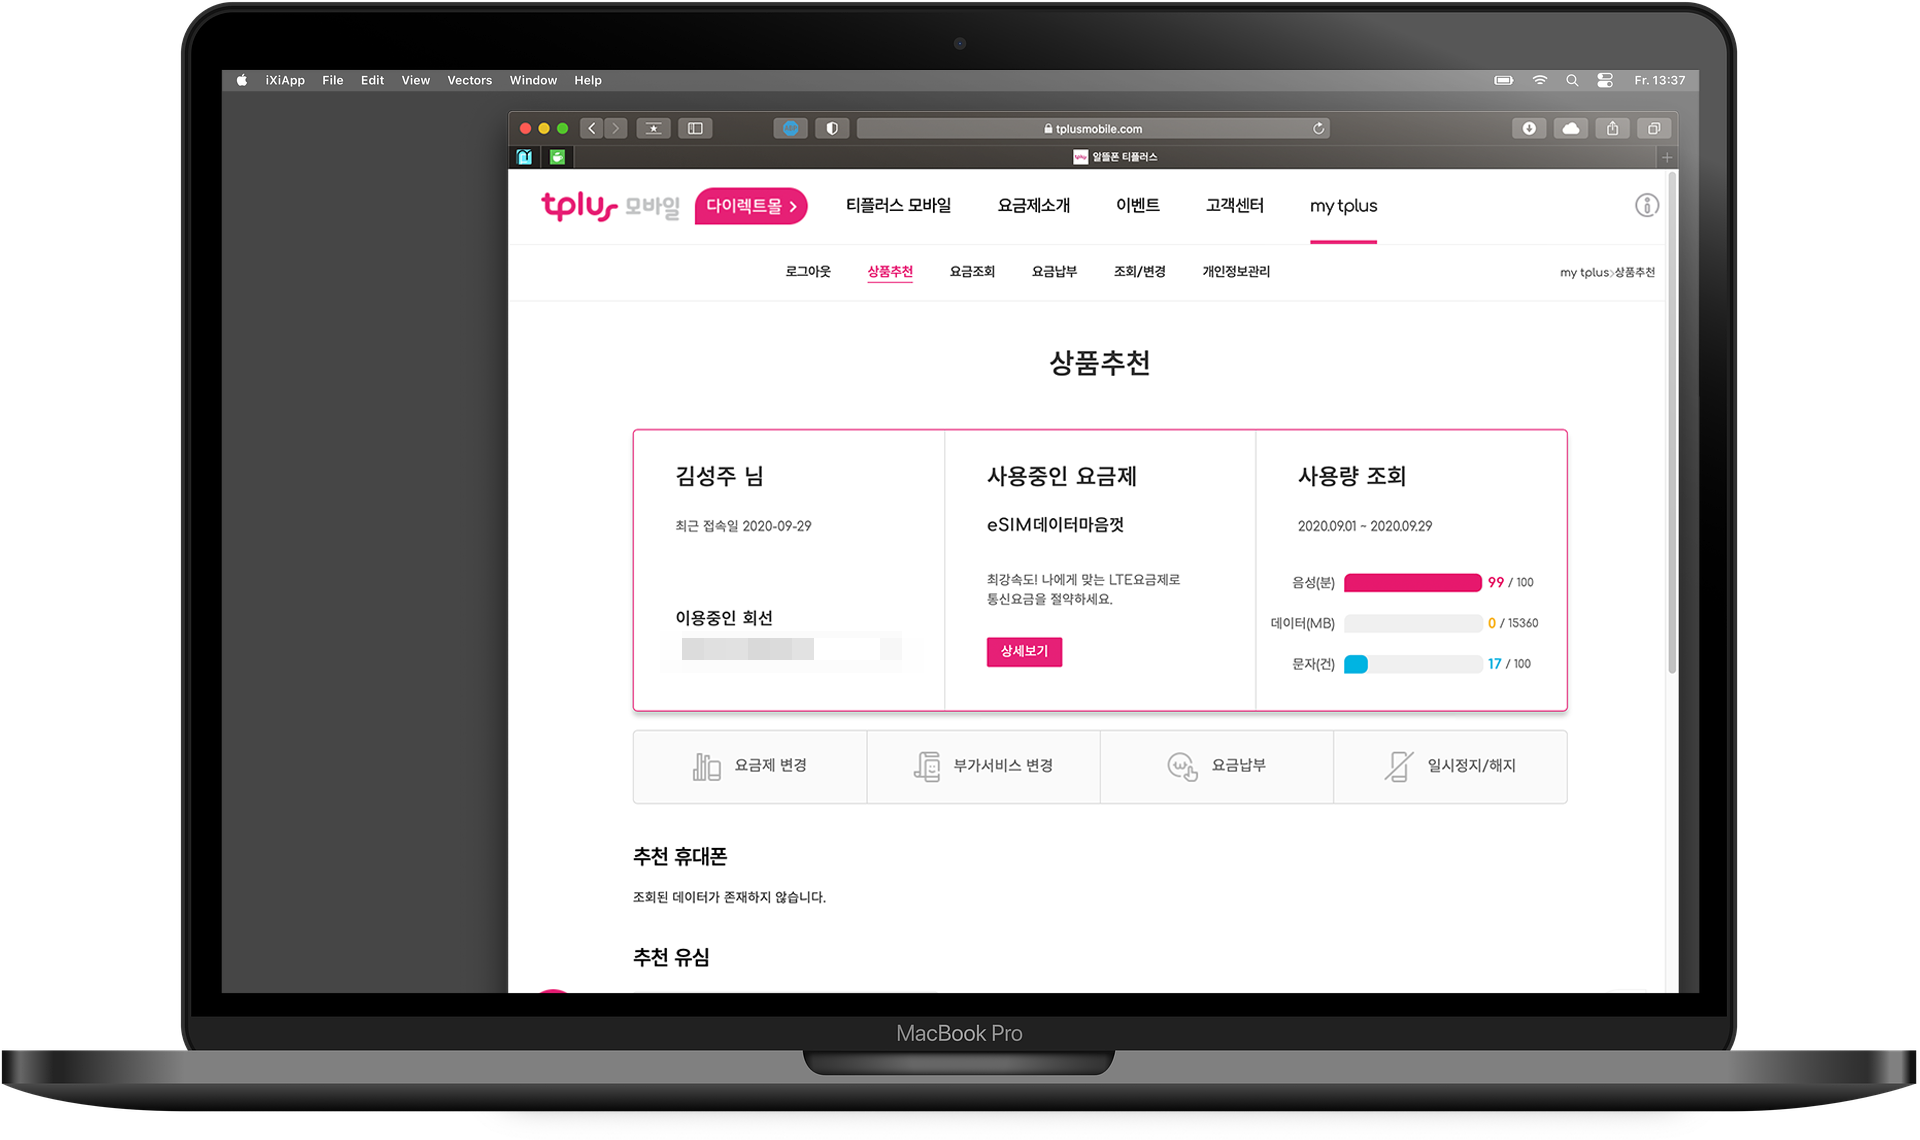
Task: Click the 로그아웃 logout link
Action: 807,272
